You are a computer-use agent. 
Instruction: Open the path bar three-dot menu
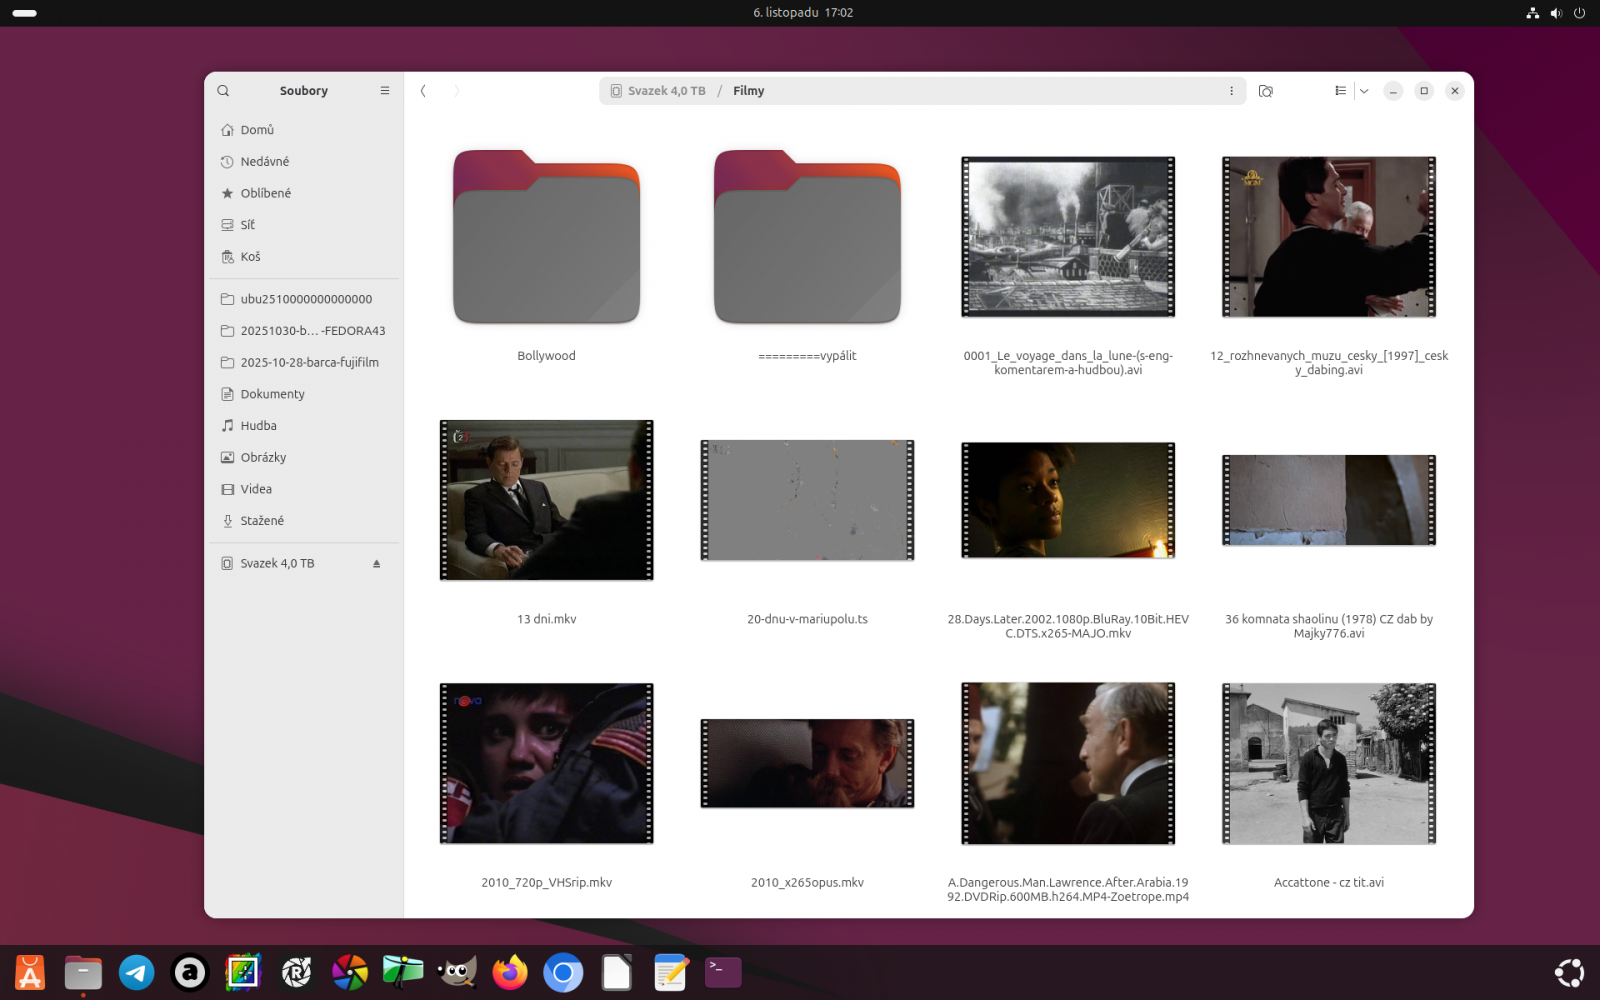1231,91
